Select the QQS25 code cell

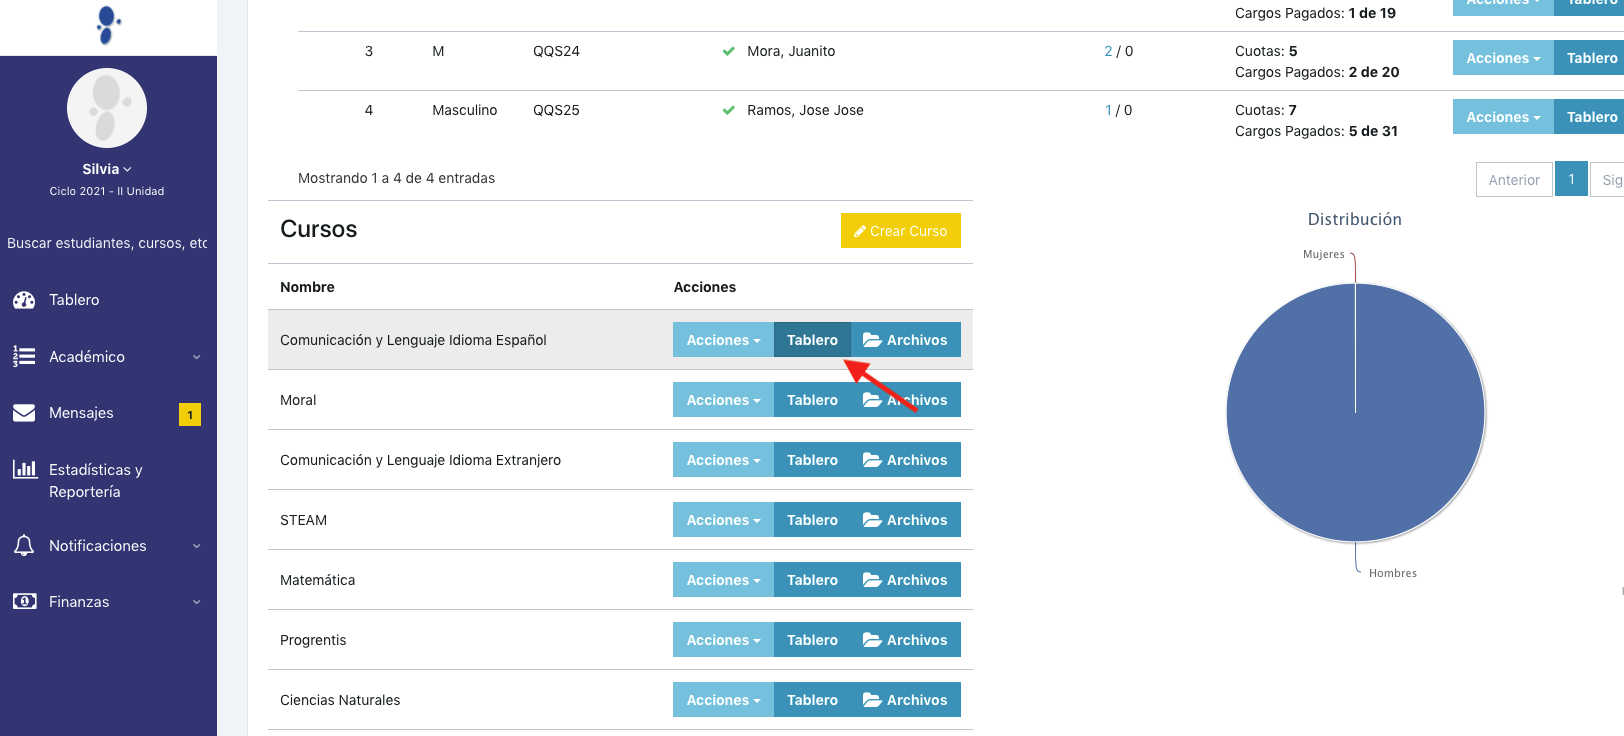pos(556,110)
